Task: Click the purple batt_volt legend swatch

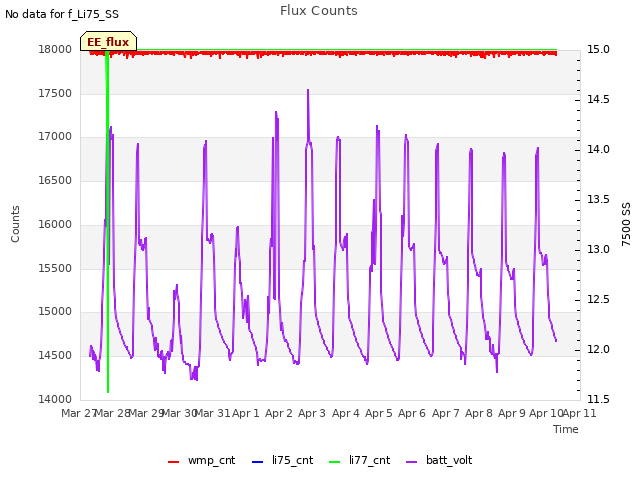Action: [412, 462]
